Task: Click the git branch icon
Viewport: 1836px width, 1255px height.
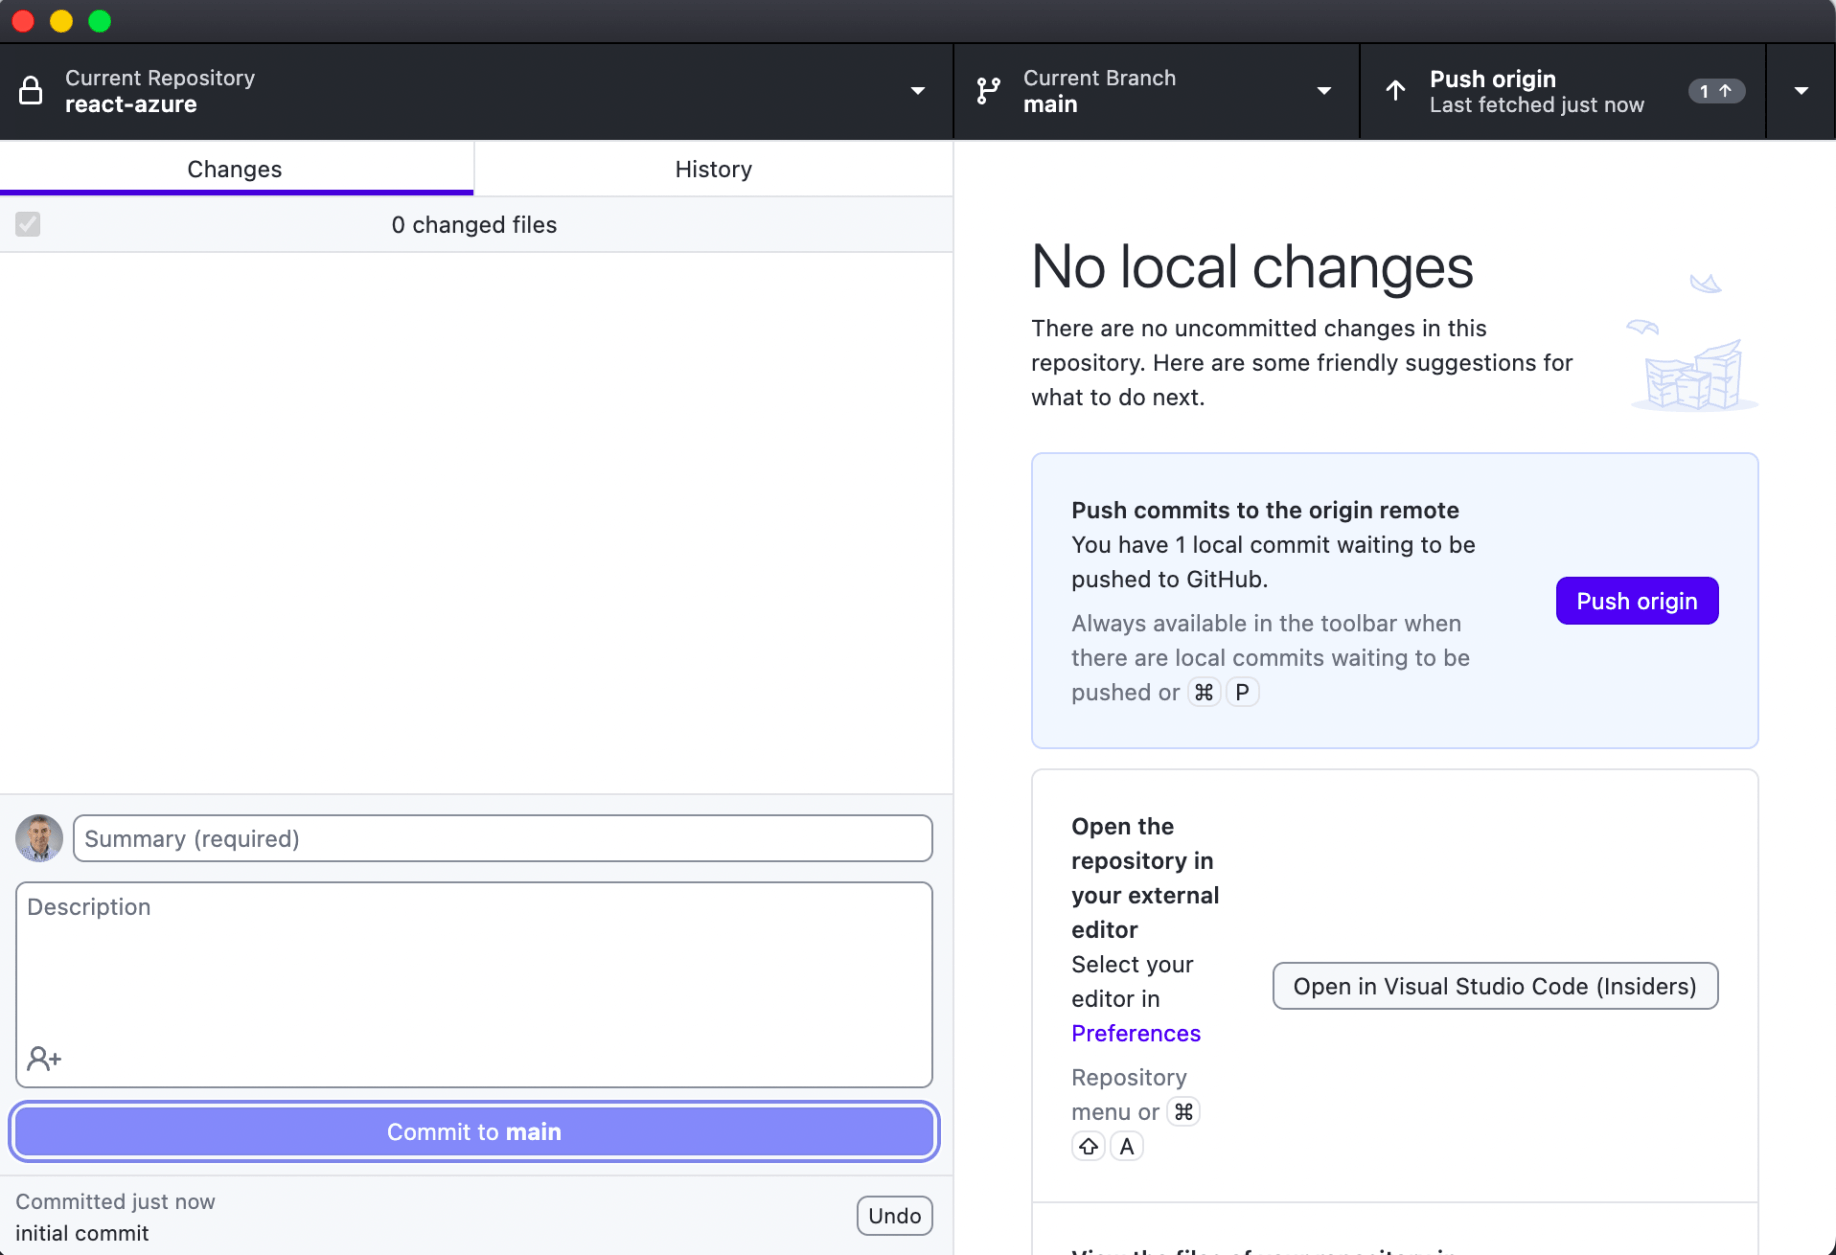Action: 988,91
